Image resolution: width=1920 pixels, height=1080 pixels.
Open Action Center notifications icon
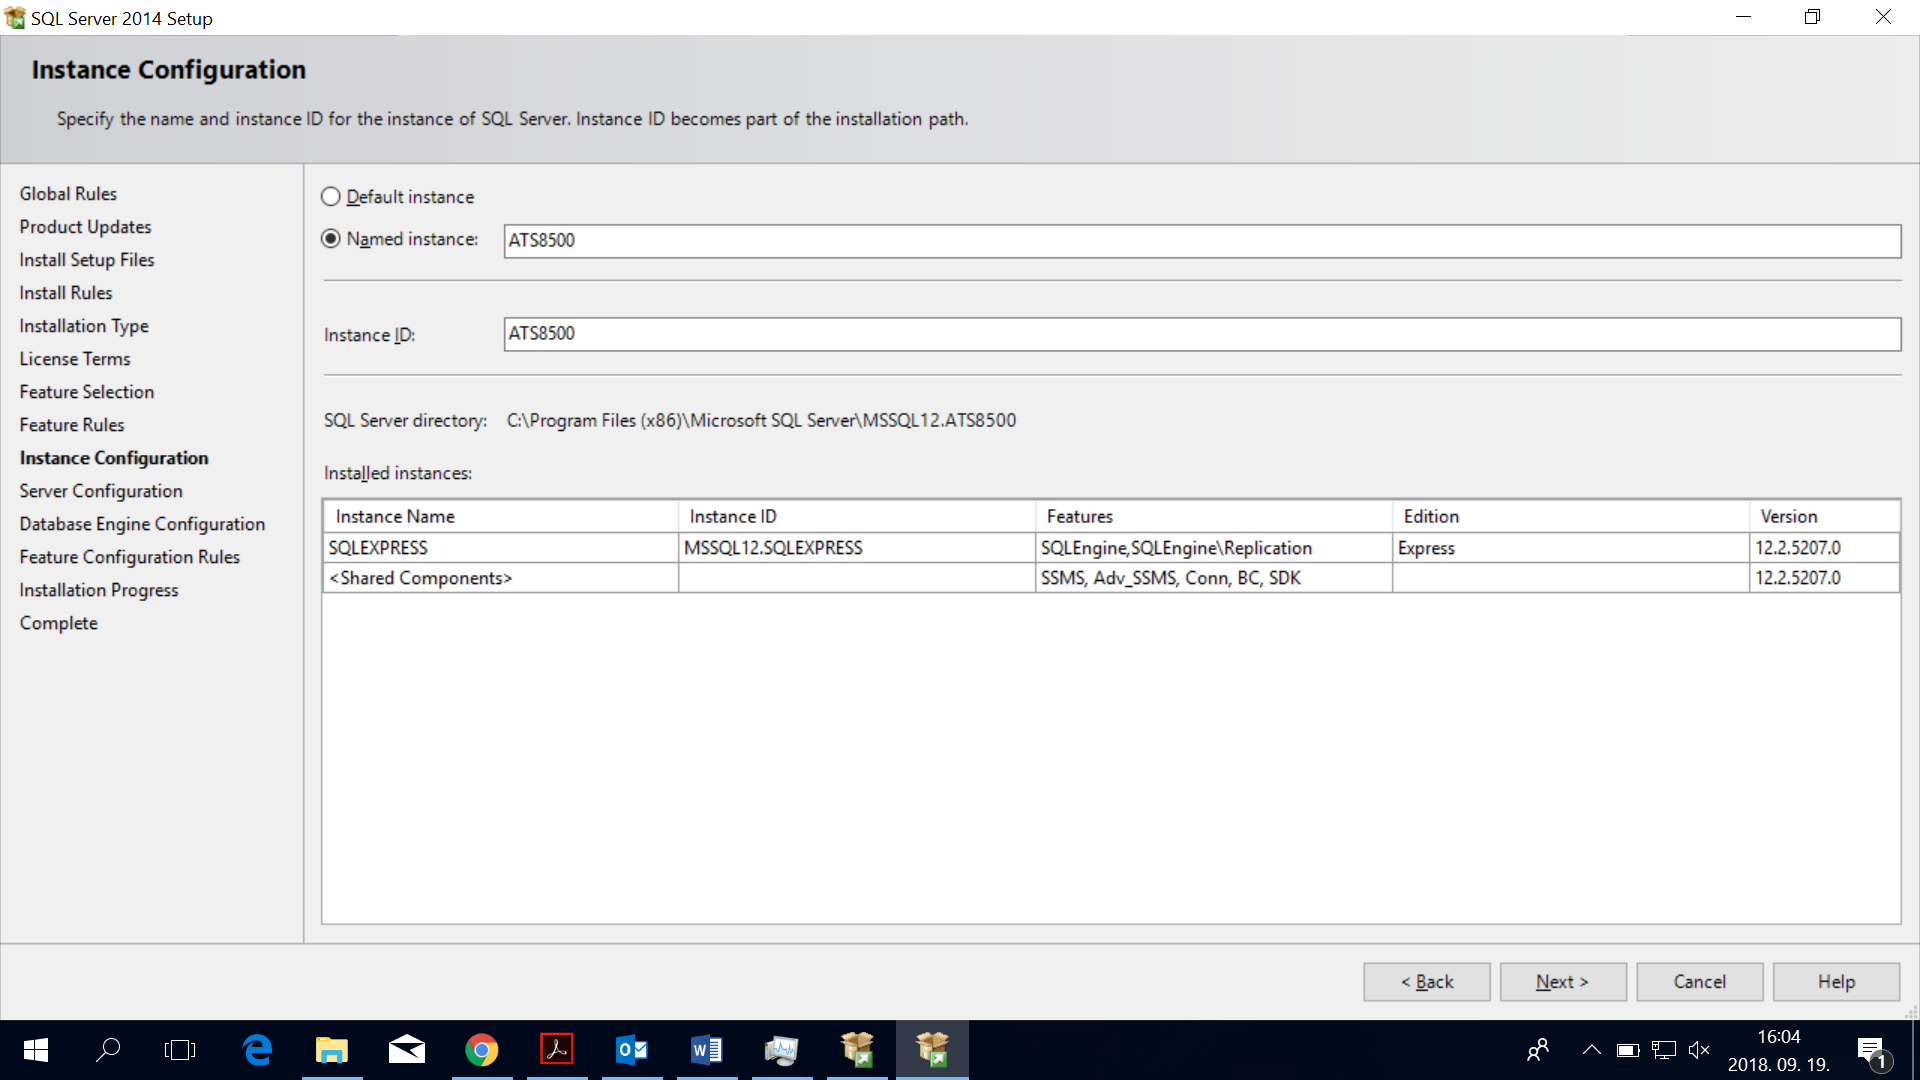[1871, 1051]
